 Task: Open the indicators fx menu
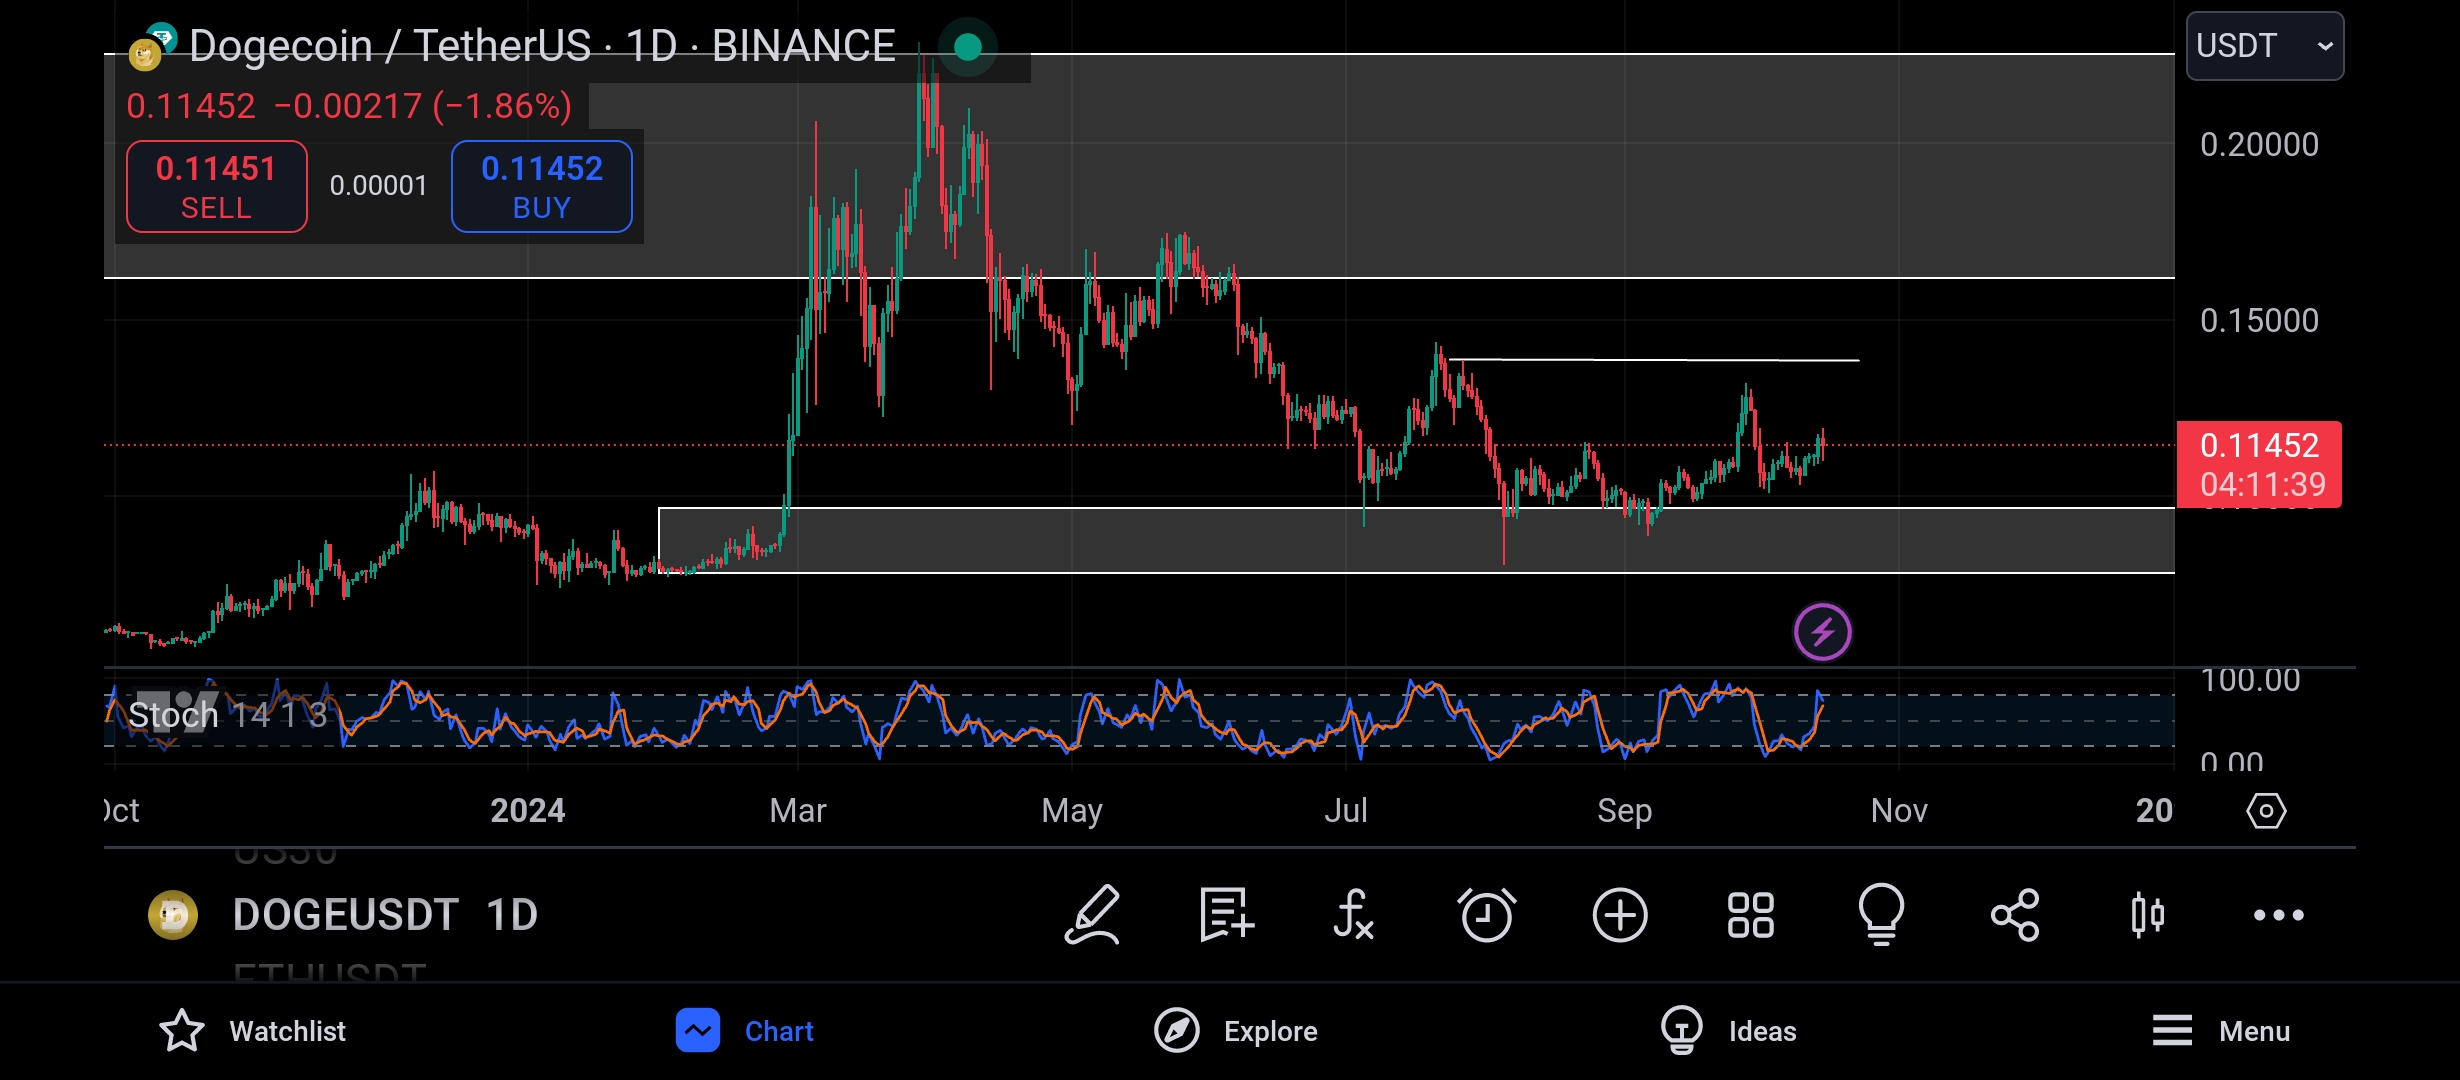1353,915
